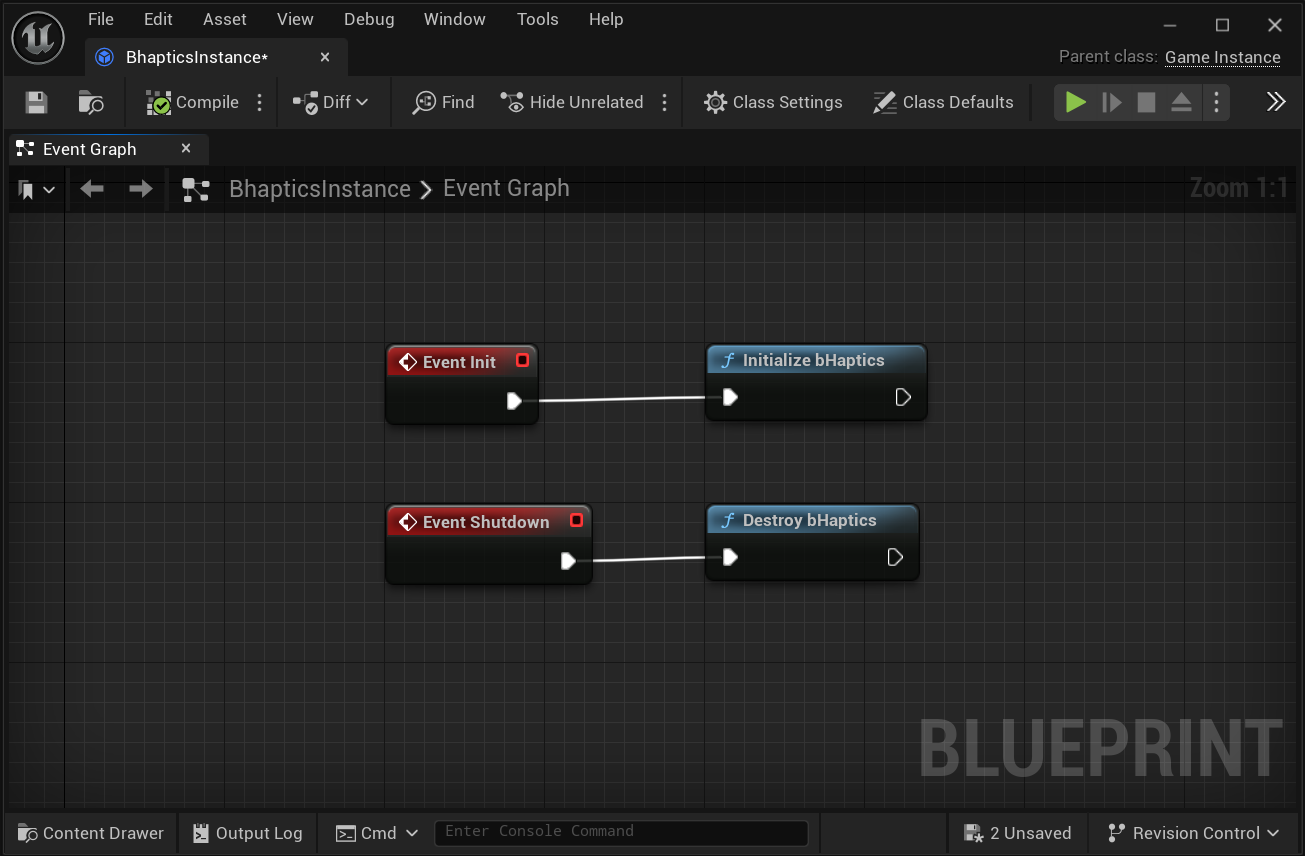
Task: Navigate back in graph history
Action: coord(92,189)
